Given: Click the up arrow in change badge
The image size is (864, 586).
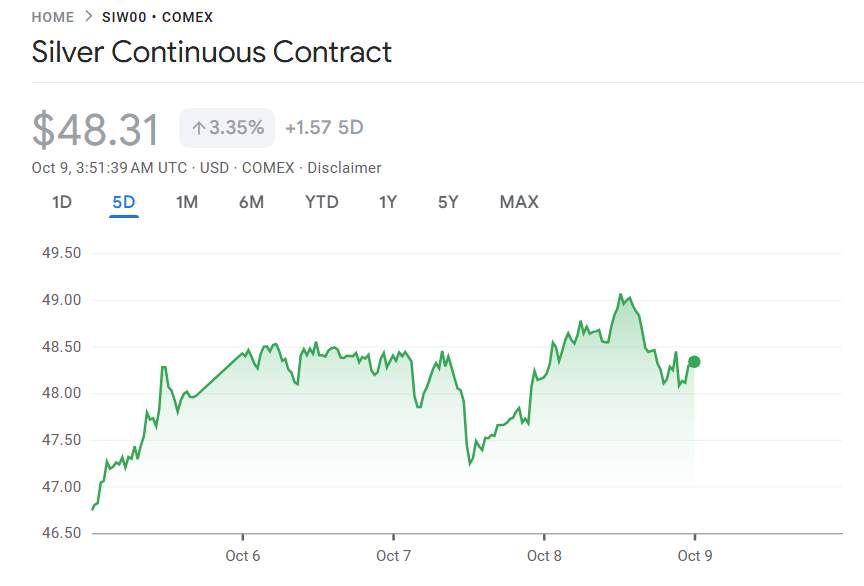Looking at the screenshot, I should pos(198,128).
